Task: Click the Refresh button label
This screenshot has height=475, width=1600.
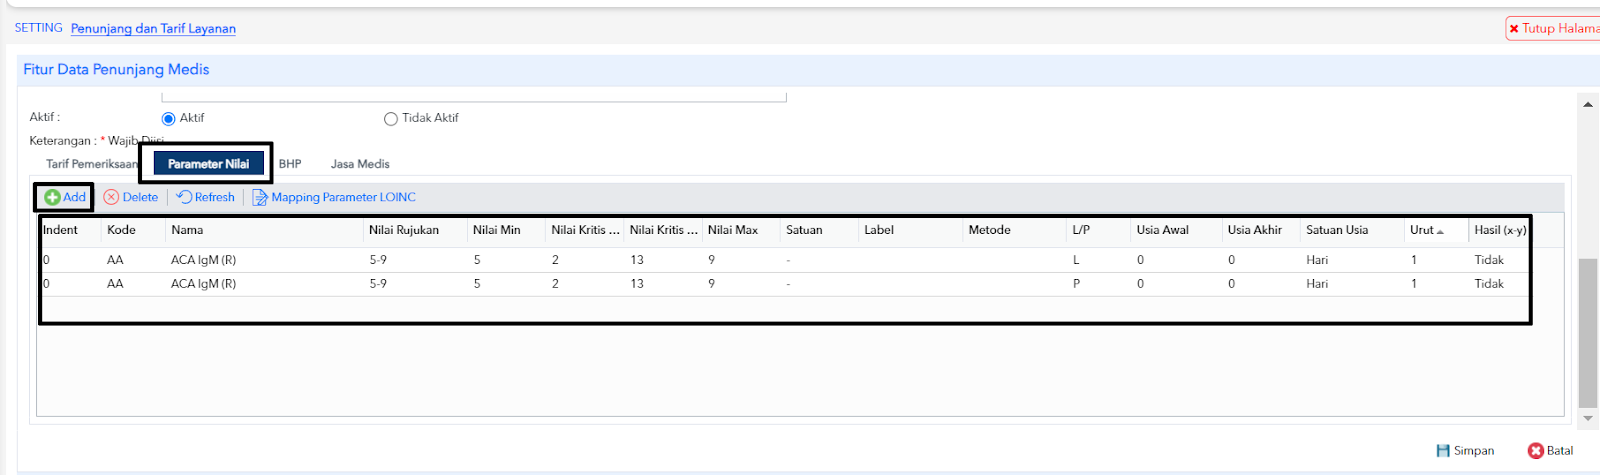Action: tap(214, 197)
